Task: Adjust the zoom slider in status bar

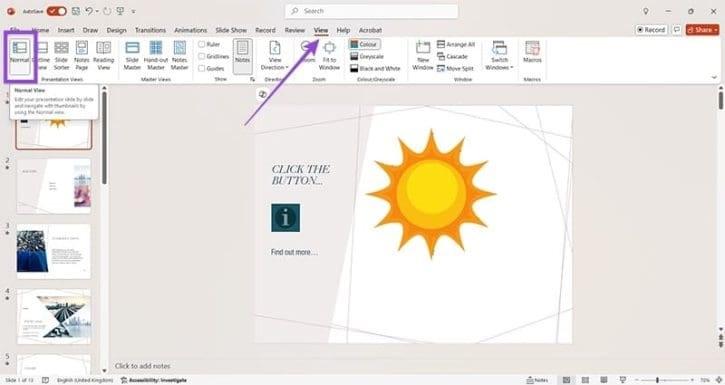Action: click(657, 380)
